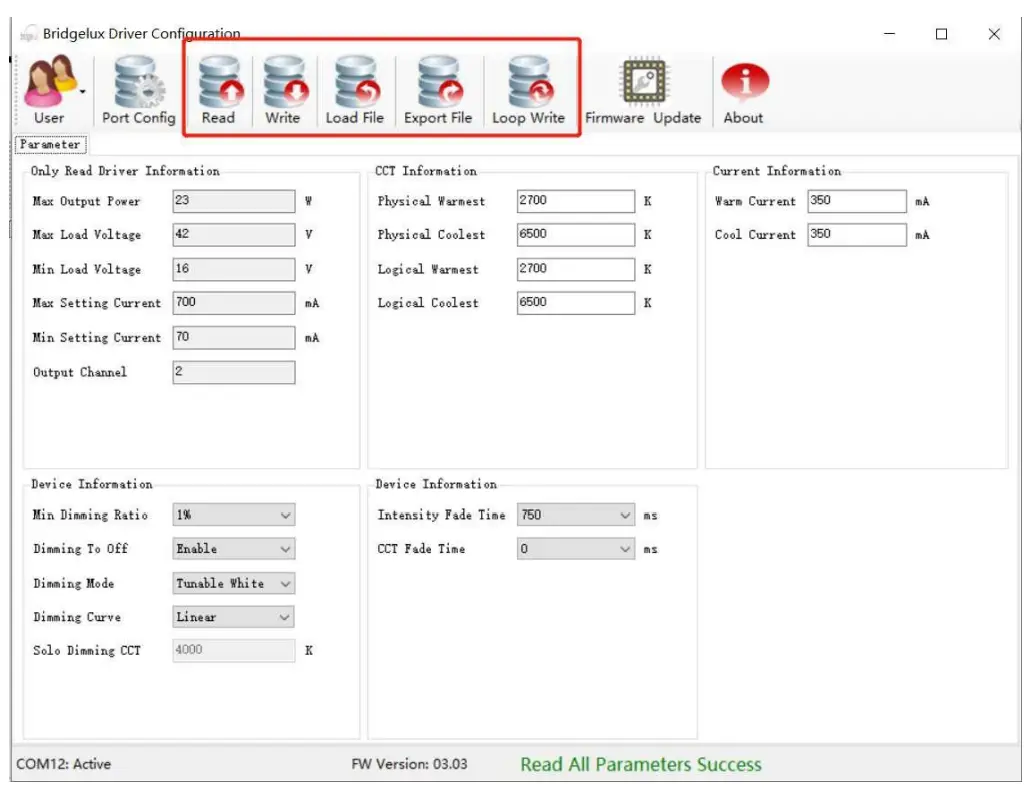1026x793 pixels.
Task: Click the Warm Current input field
Action: [x=857, y=201]
